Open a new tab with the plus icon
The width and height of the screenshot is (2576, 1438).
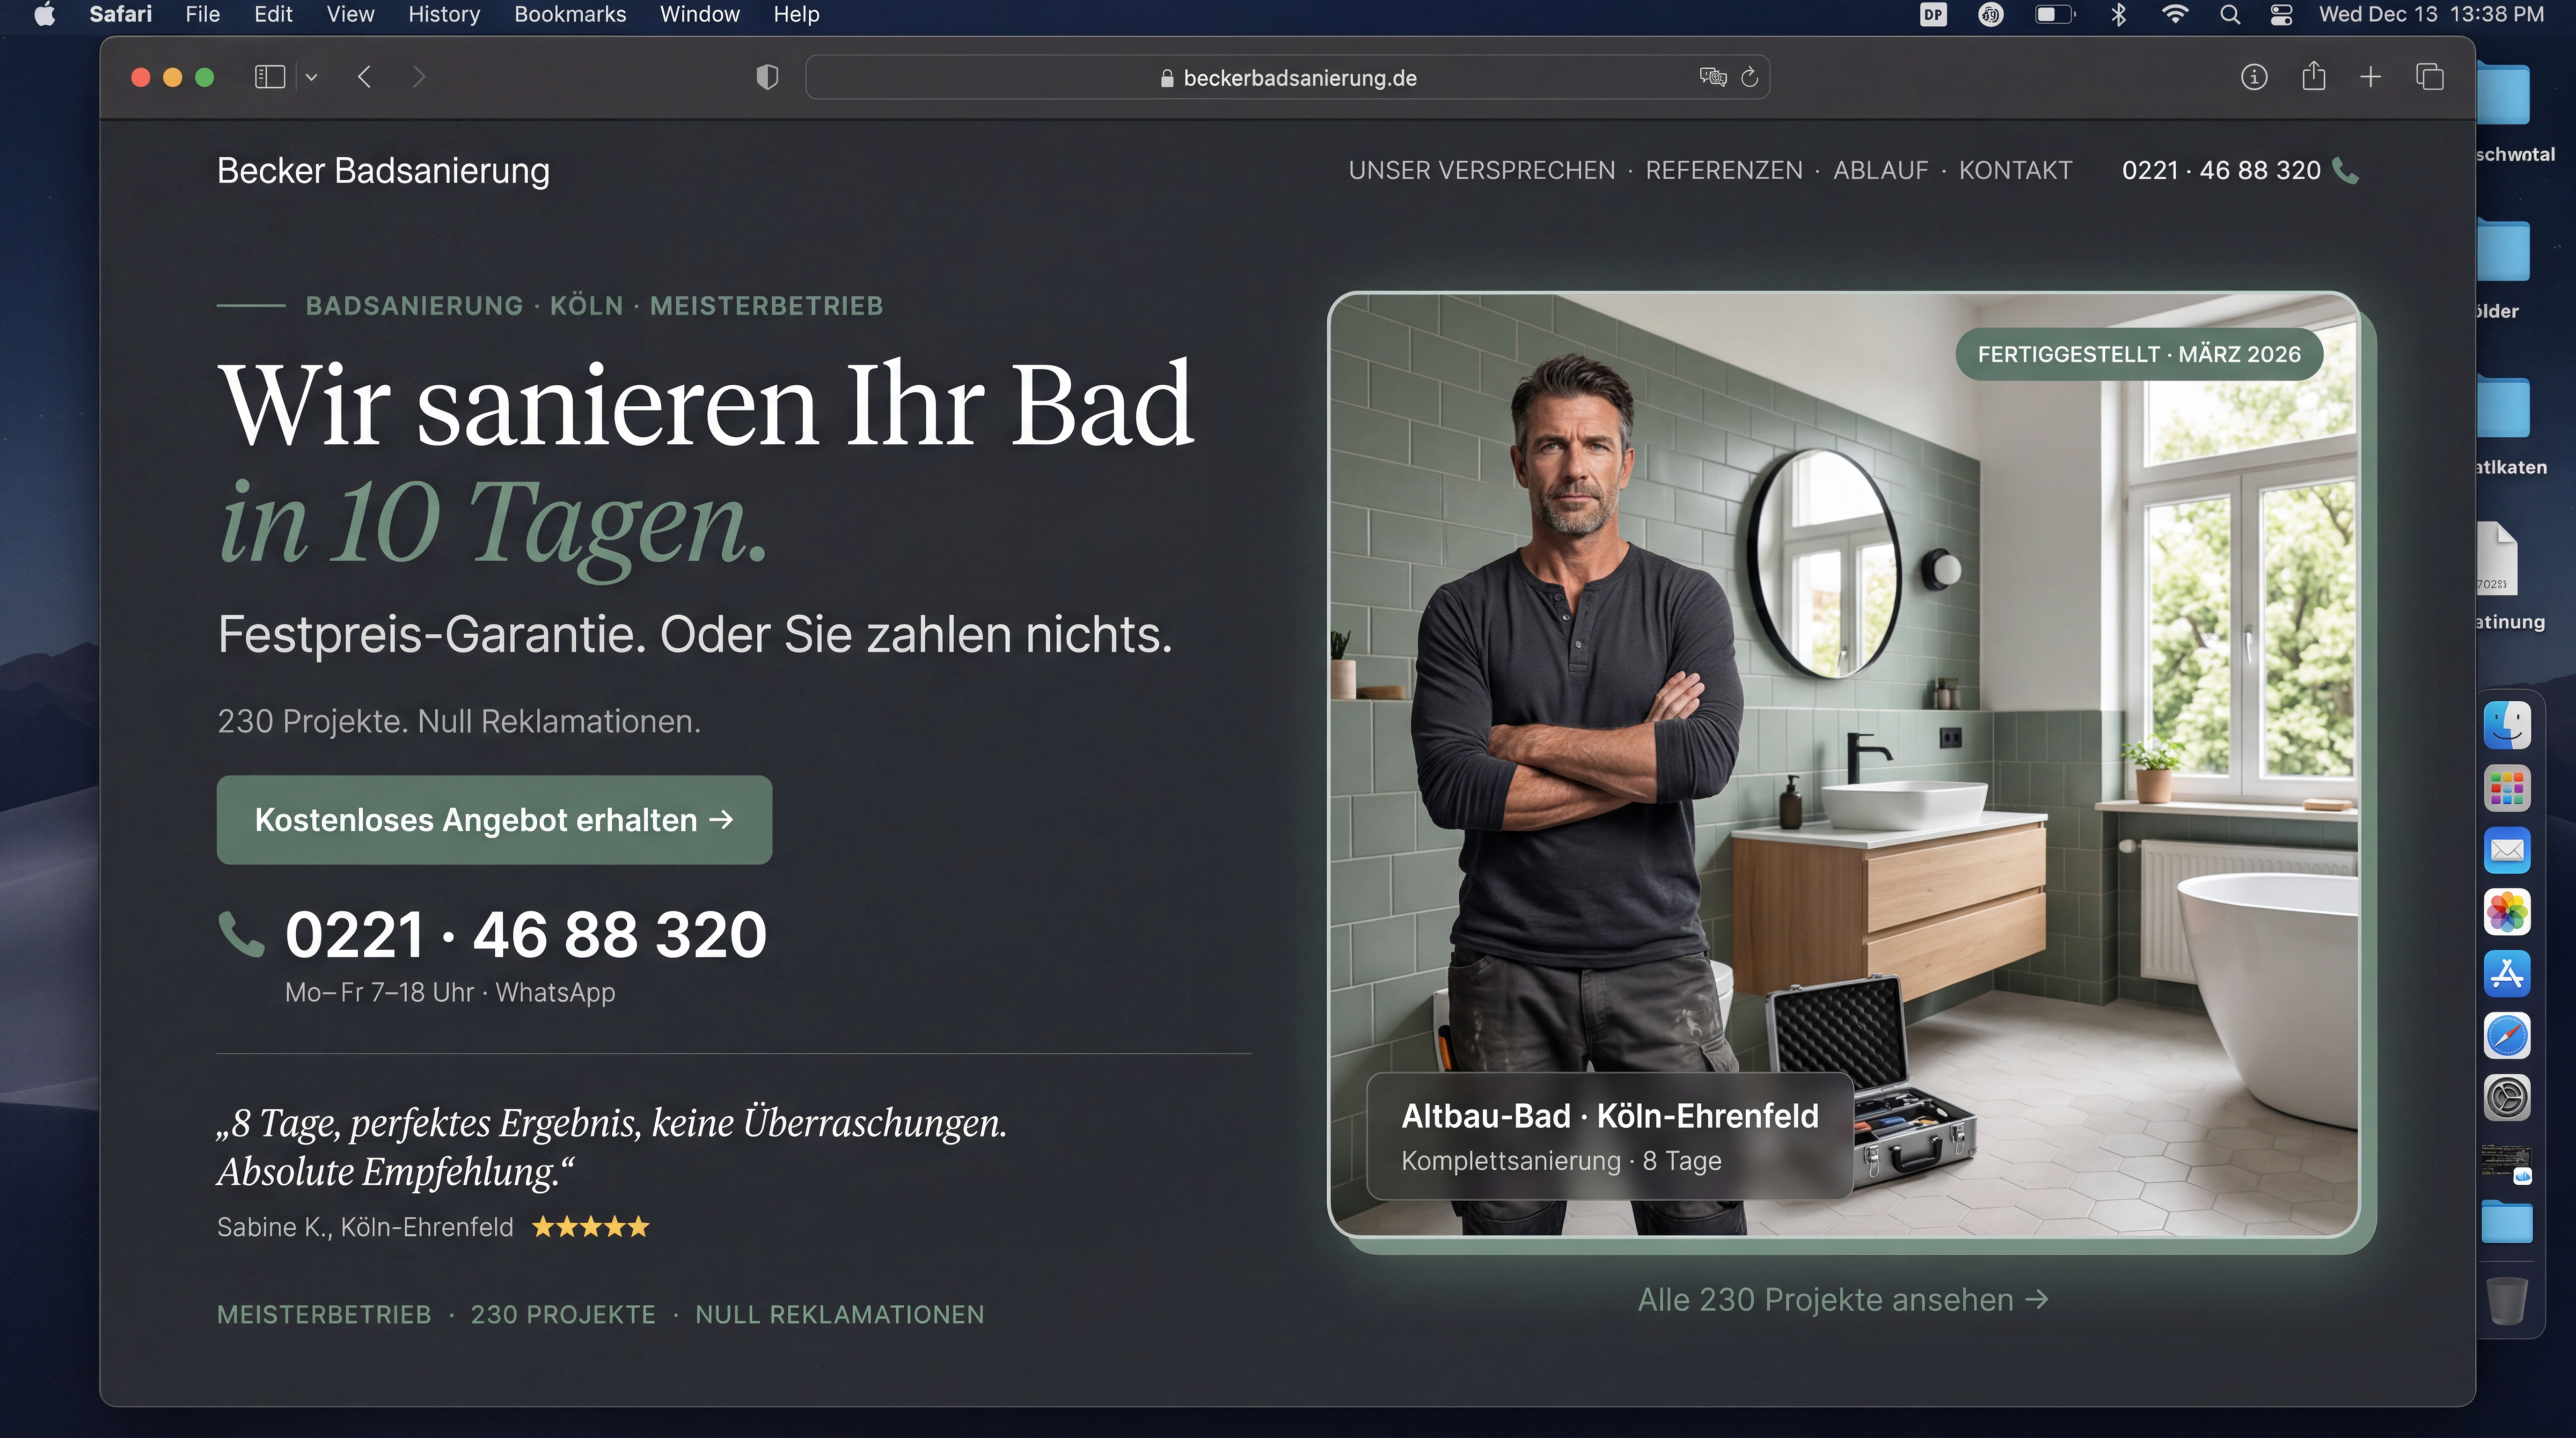point(2371,76)
